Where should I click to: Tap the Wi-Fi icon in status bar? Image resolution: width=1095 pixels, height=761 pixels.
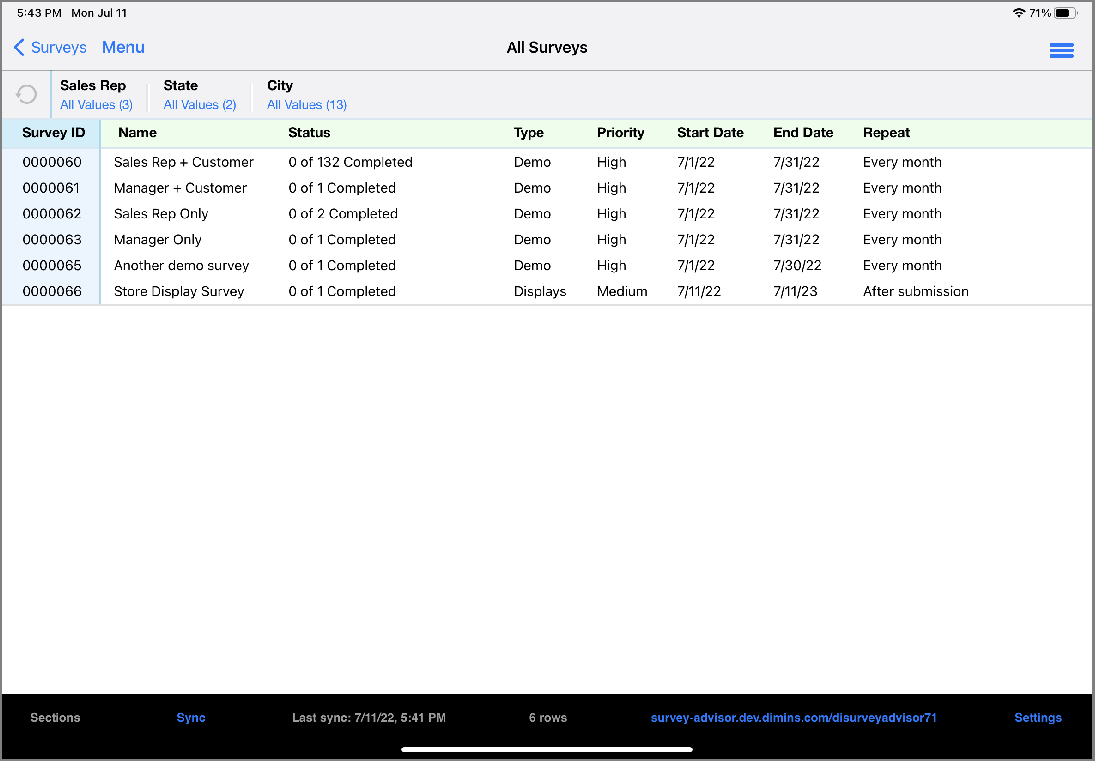tap(1018, 13)
